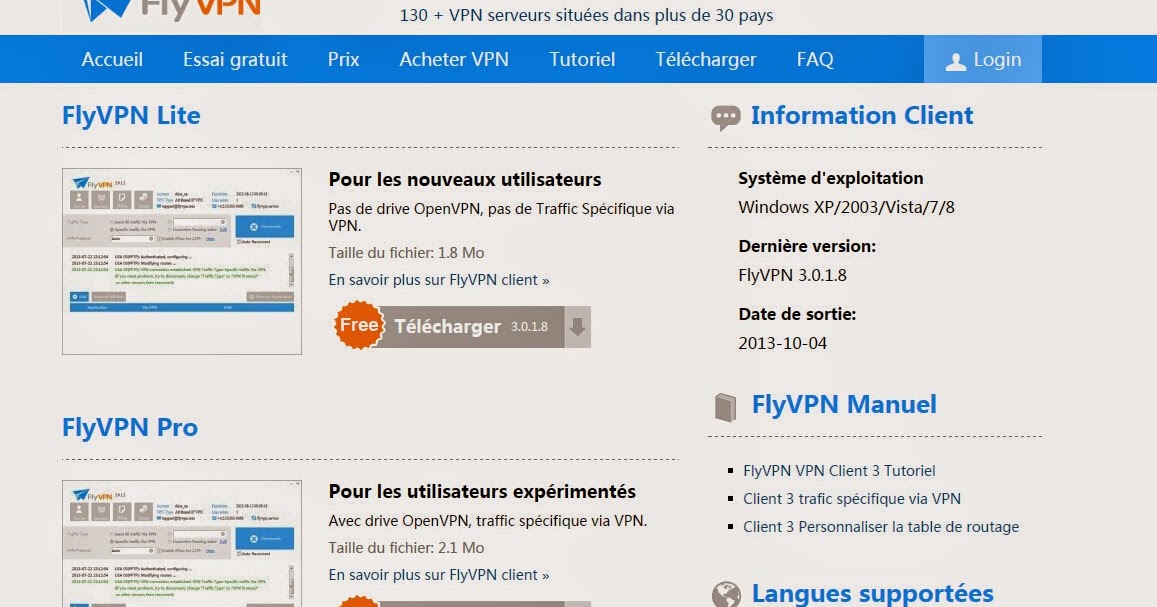
Task: Click 'Pour les nouveaux utilisateurs' heading
Action: click(465, 179)
